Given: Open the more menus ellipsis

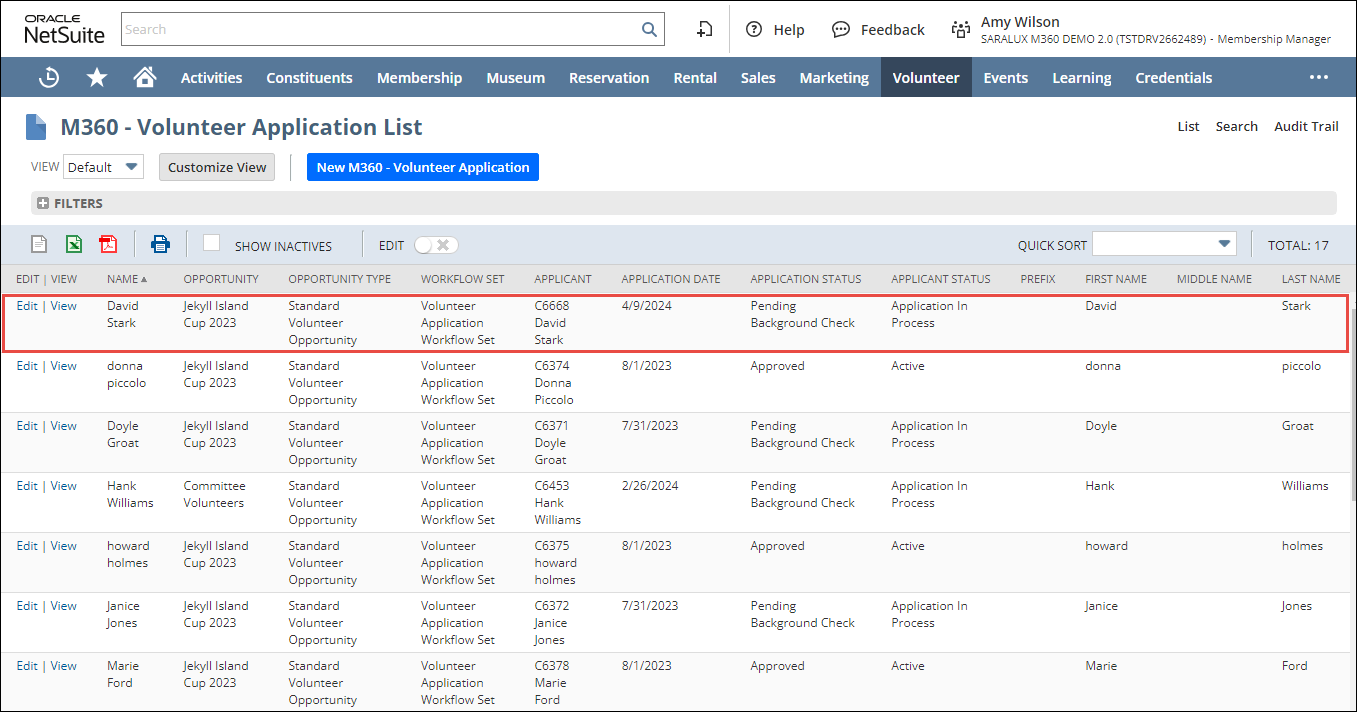Looking at the screenshot, I should click(x=1319, y=78).
